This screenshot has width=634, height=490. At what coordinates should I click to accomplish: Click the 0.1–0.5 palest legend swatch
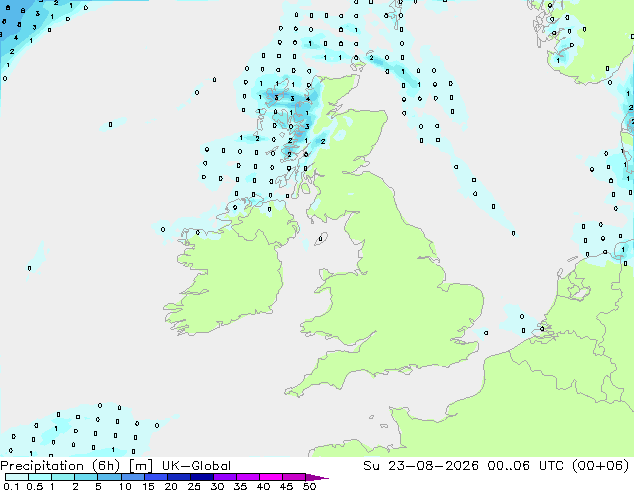click(17, 477)
